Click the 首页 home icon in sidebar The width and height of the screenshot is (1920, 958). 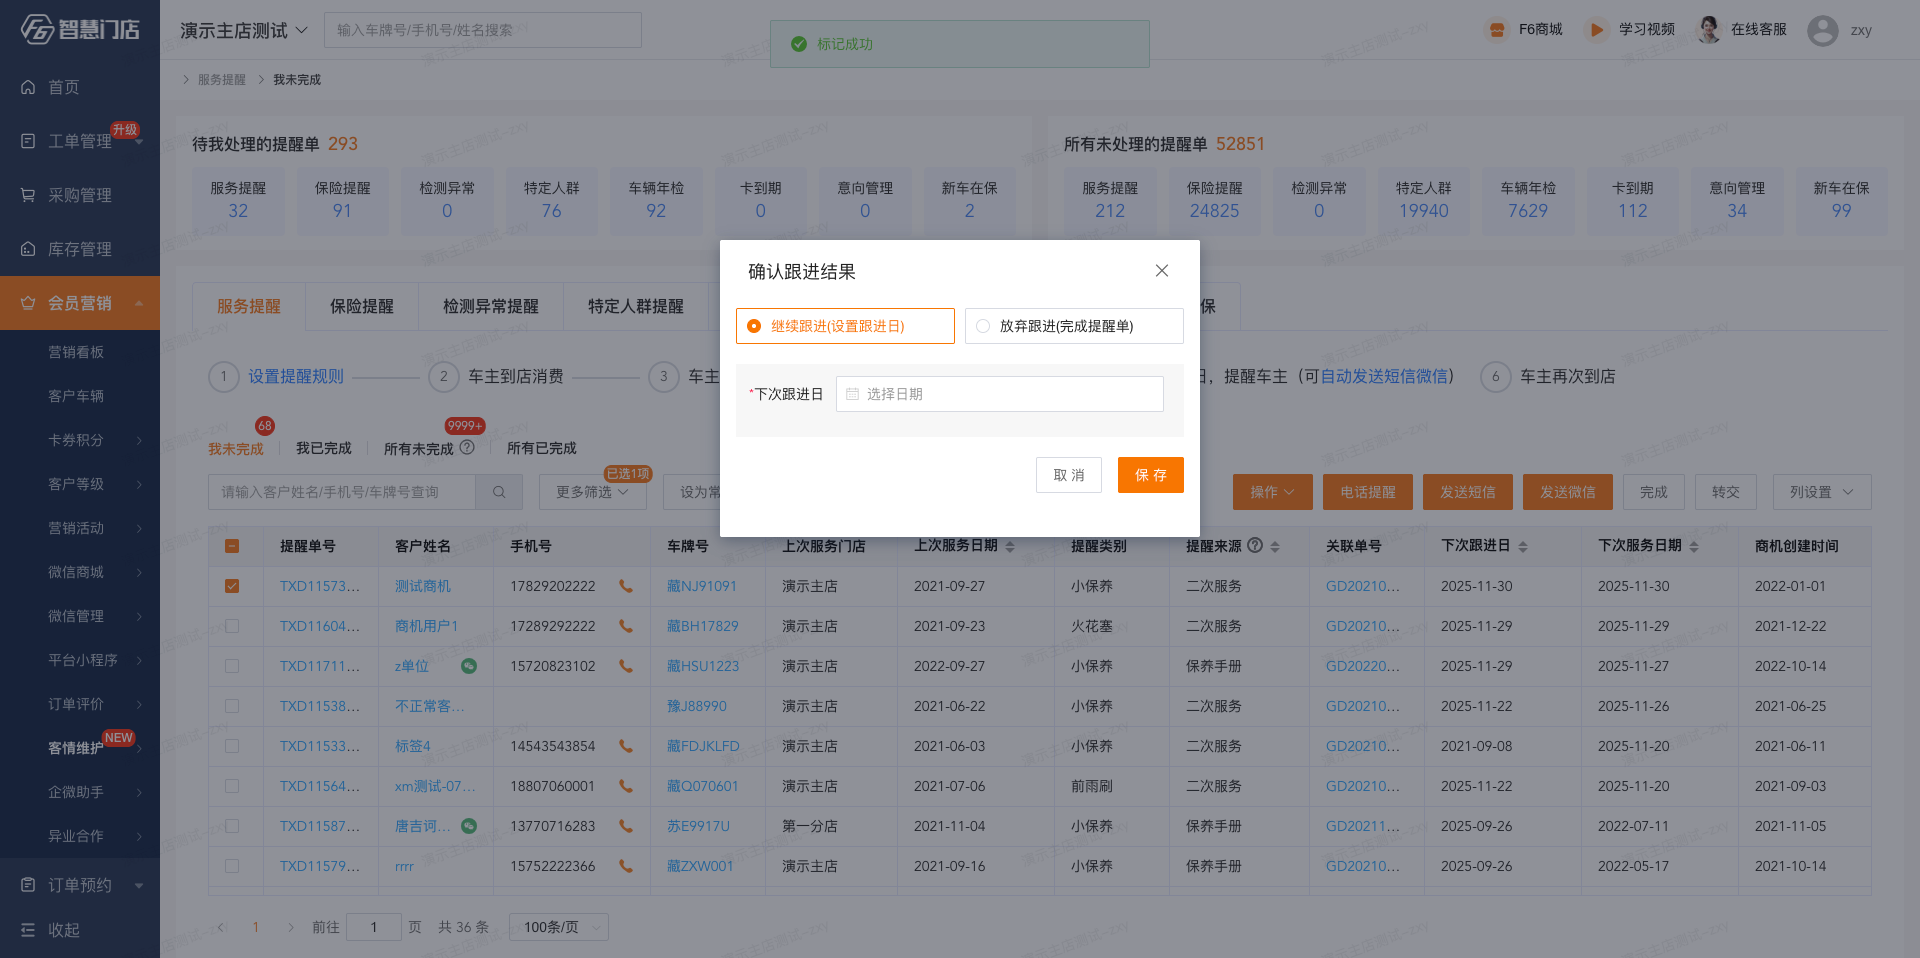pyautogui.click(x=28, y=88)
